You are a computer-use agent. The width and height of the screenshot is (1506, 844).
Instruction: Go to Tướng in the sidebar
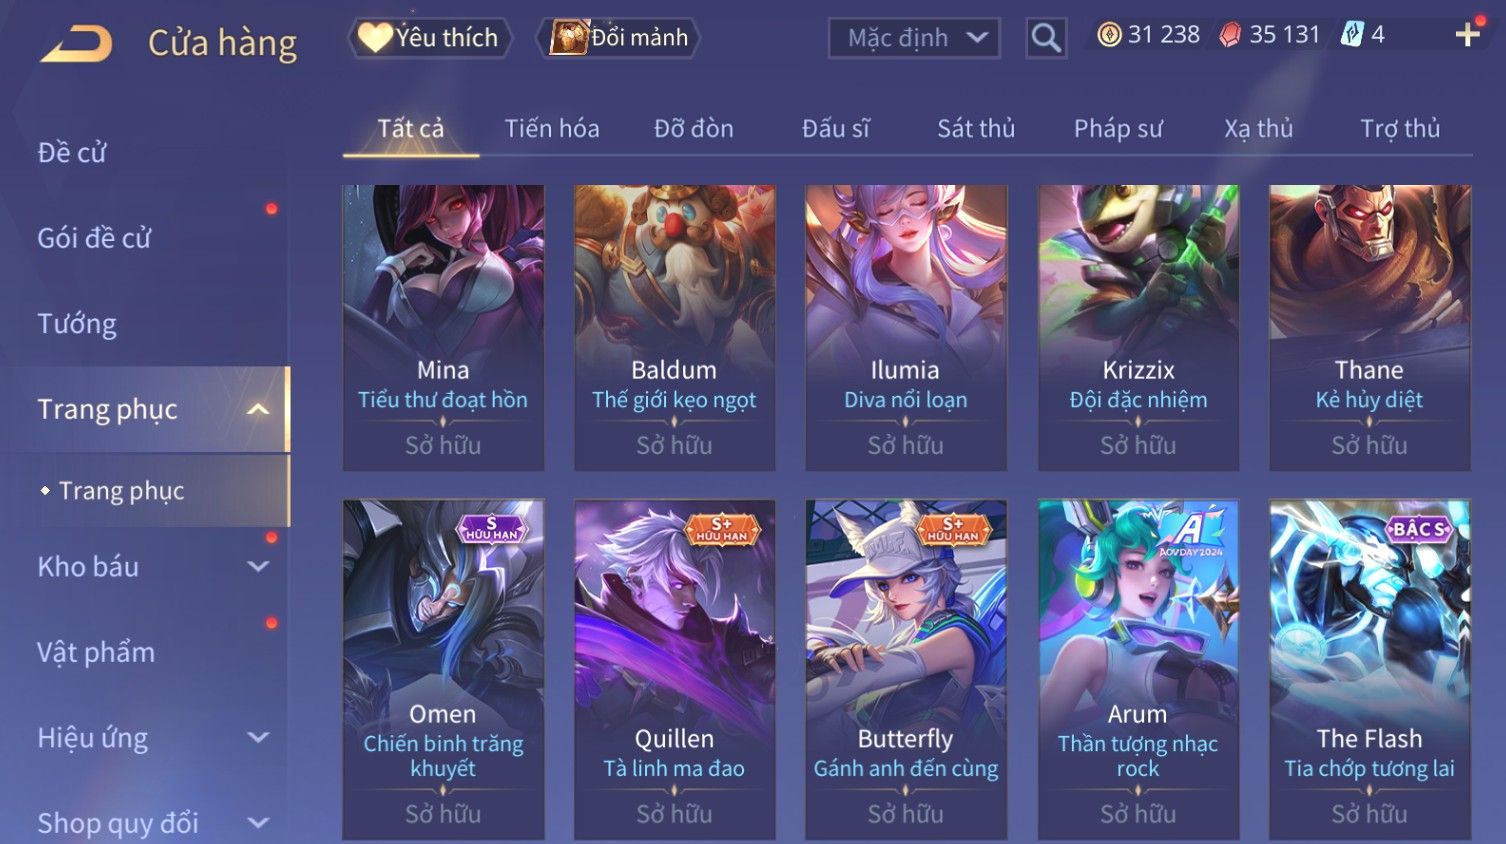tap(77, 324)
